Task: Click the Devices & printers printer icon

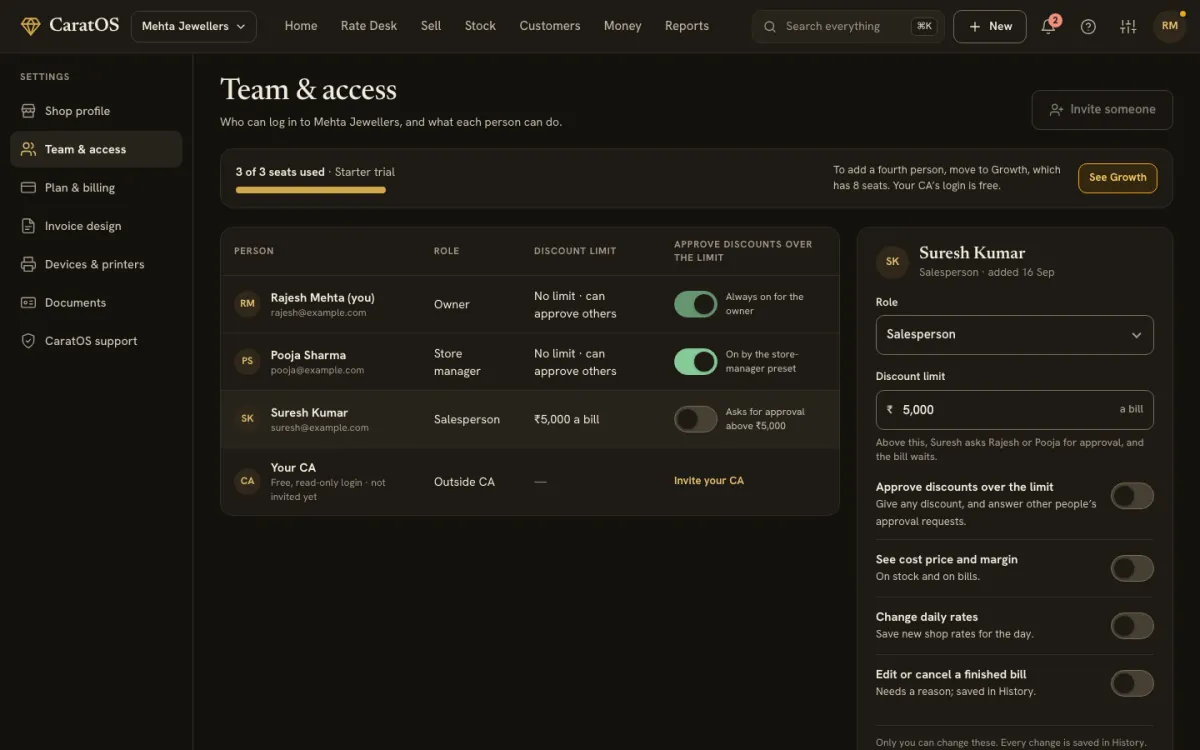Action: point(28,264)
